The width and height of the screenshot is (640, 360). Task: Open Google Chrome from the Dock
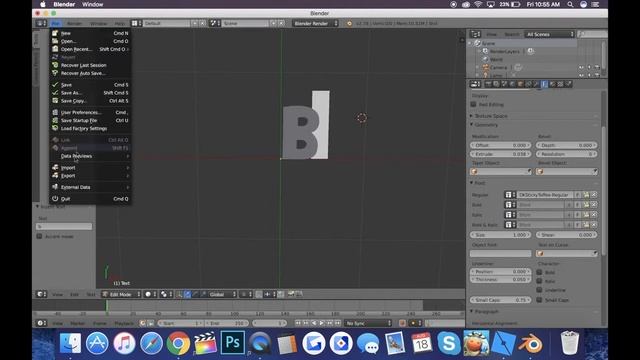(x=178, y=343)
